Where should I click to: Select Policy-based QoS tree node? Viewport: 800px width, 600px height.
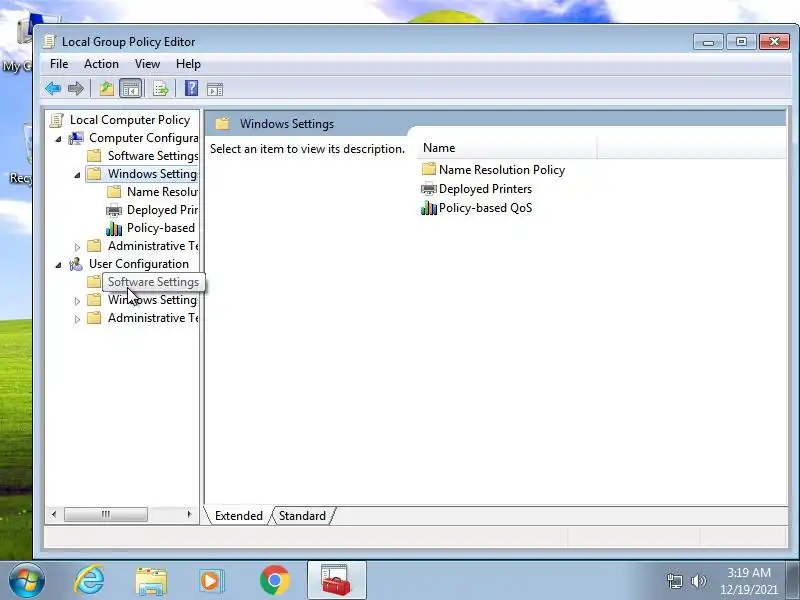[161, 228]
